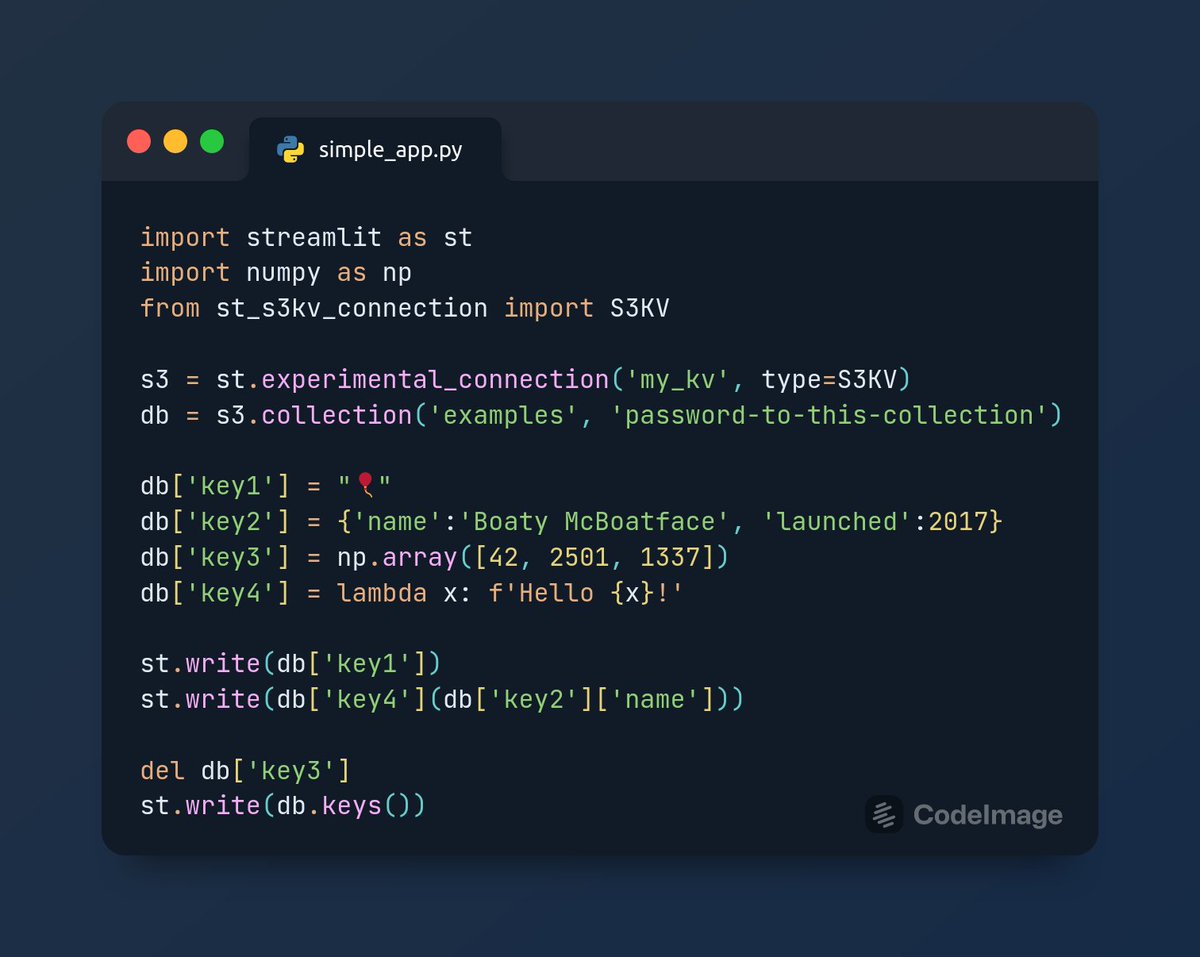Click the f-string 'Hello {x}!'

tap(587, 593)
